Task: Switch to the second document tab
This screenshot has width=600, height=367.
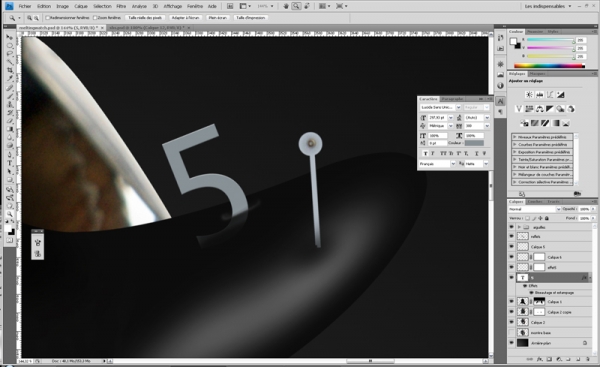Action: [149, 28]
